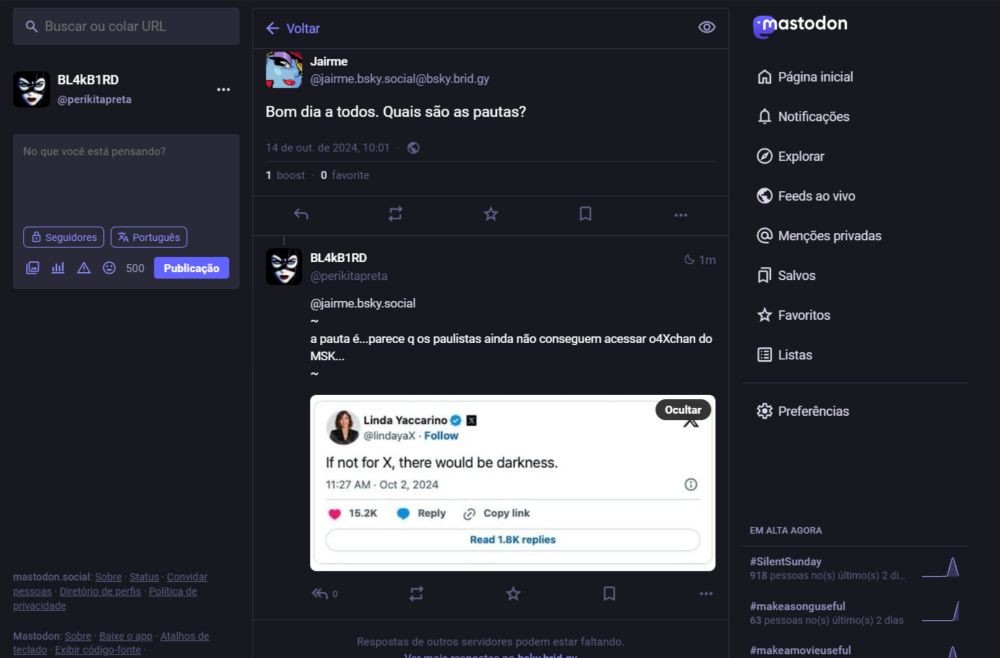Boost Jairme's post

[x=395, y=214]
